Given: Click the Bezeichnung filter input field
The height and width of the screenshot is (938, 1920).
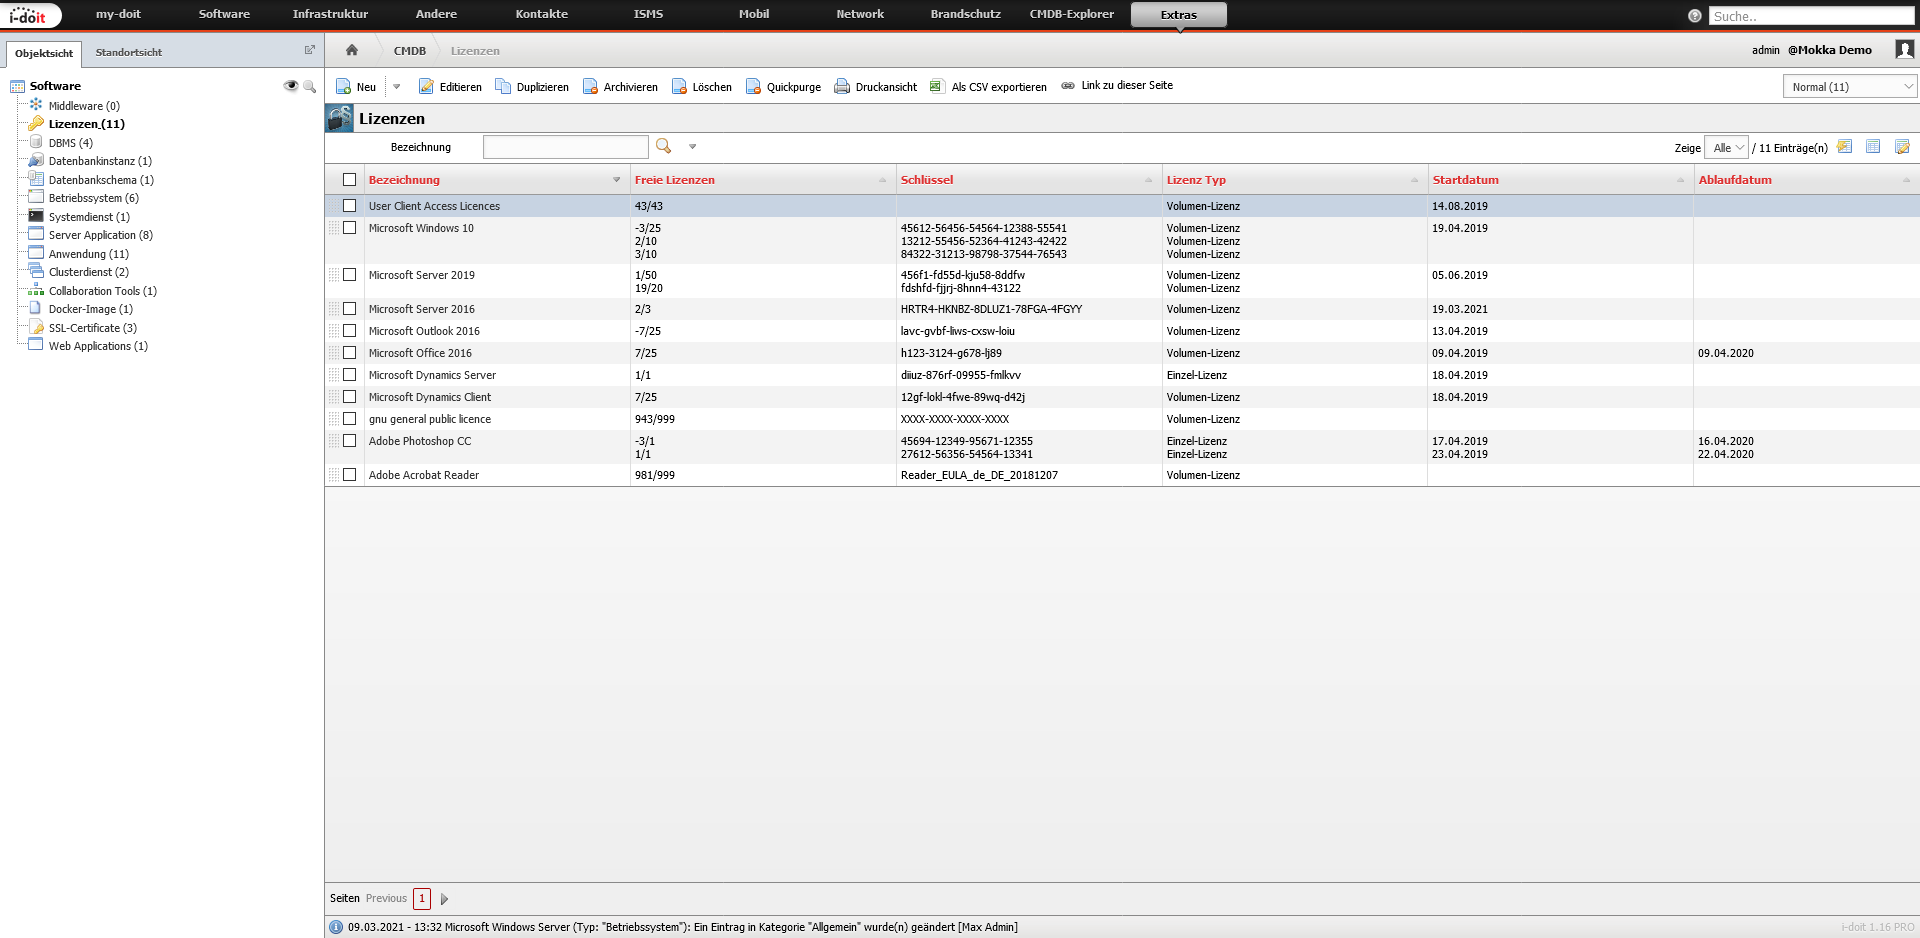Looking at the screenshot, I should [565, 147].
